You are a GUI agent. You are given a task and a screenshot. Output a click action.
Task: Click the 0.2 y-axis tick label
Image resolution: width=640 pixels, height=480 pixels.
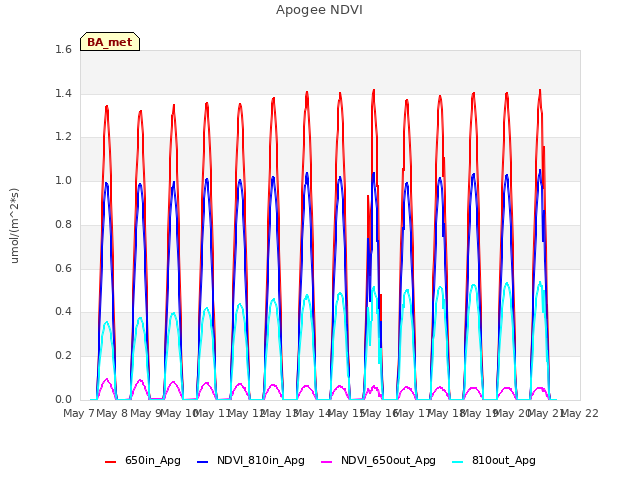[63, 356]
